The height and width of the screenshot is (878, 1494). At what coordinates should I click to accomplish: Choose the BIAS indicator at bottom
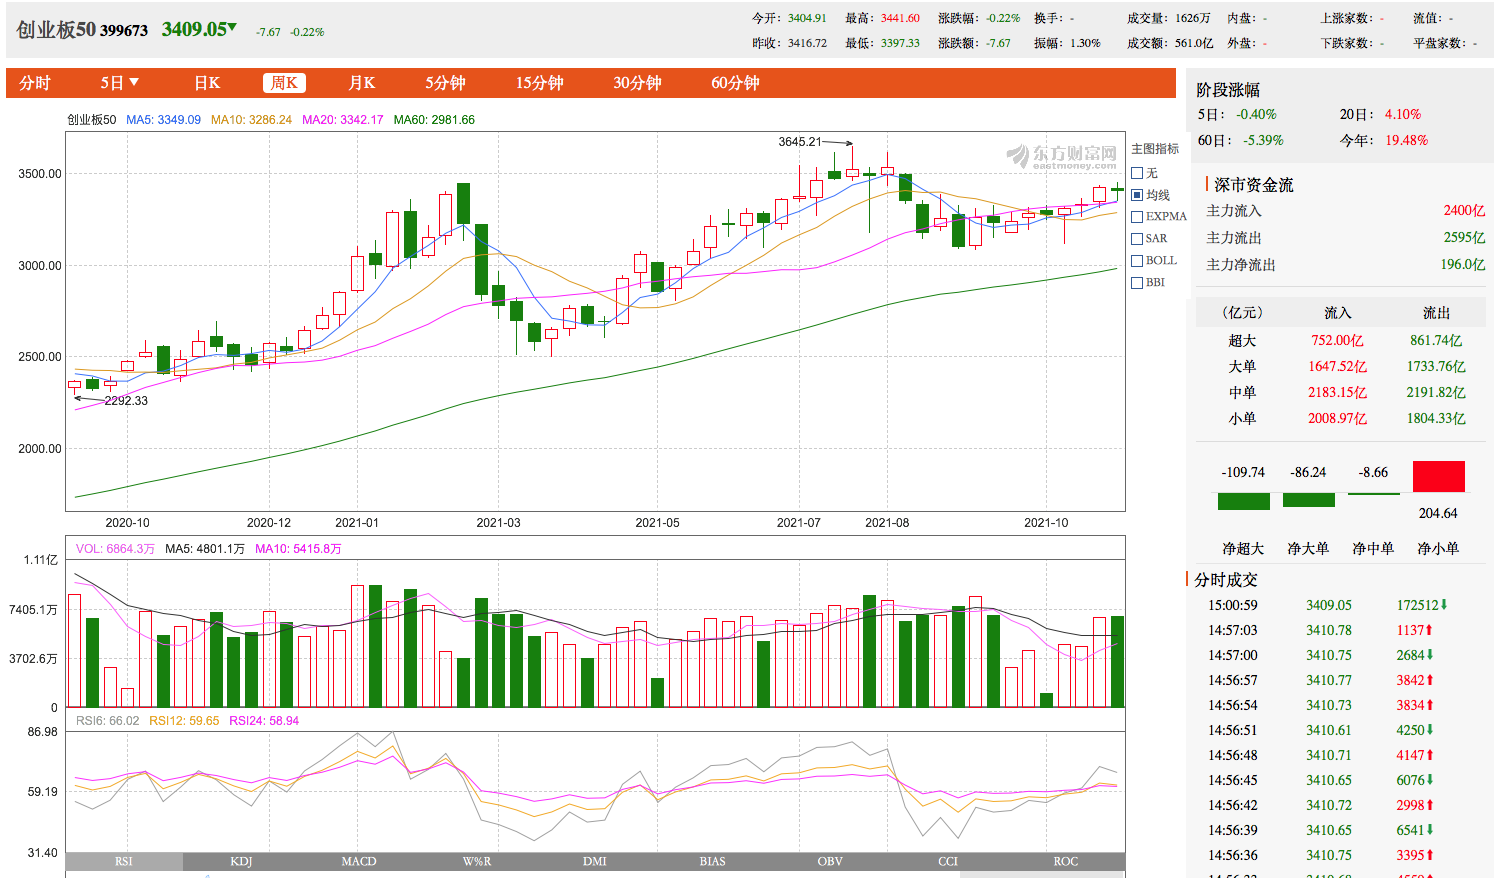712,861
